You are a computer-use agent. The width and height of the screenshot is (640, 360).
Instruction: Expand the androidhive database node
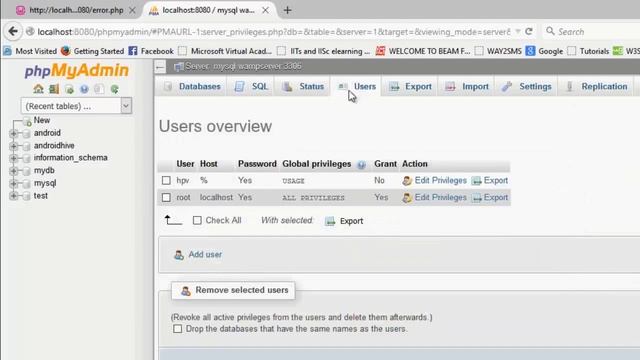[13, 146]
